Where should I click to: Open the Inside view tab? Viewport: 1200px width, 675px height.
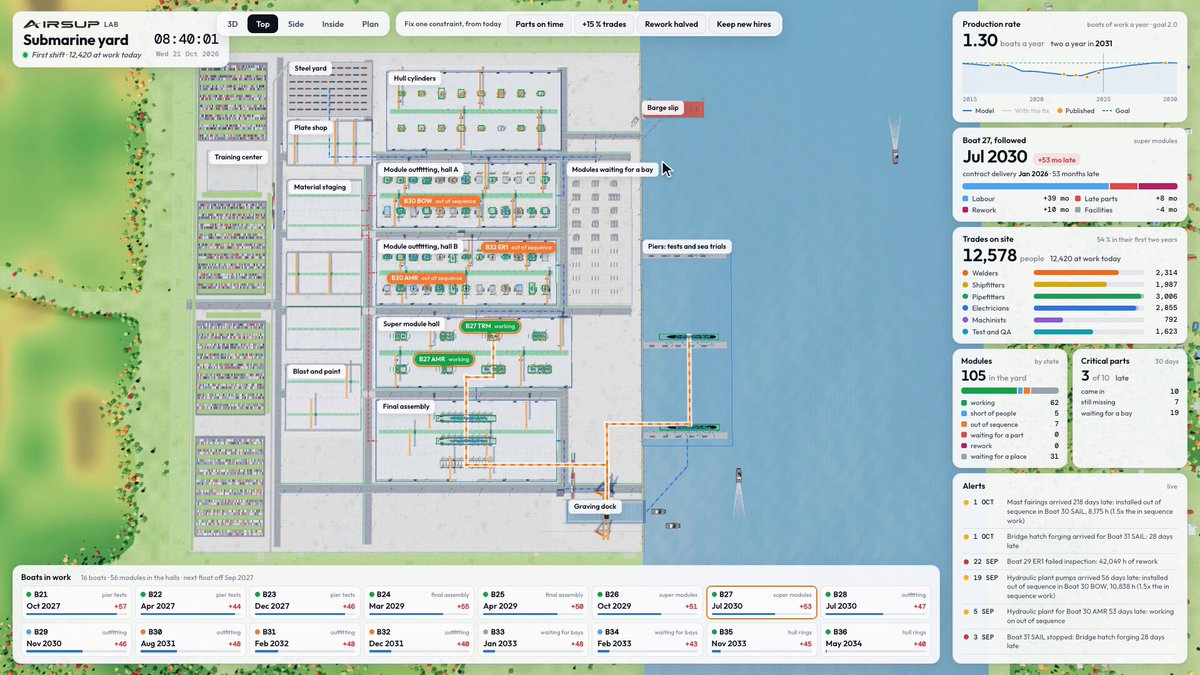tap(333, 24)
